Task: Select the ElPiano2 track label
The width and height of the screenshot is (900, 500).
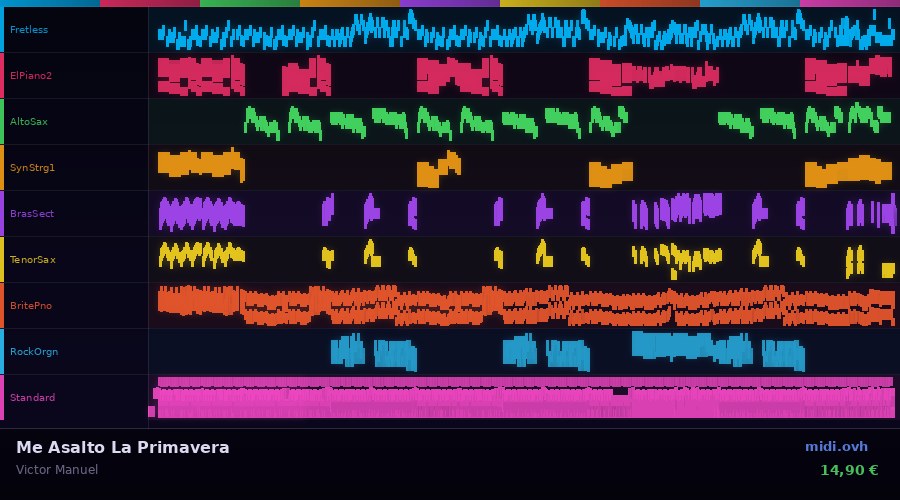Action: pos(31,76)
